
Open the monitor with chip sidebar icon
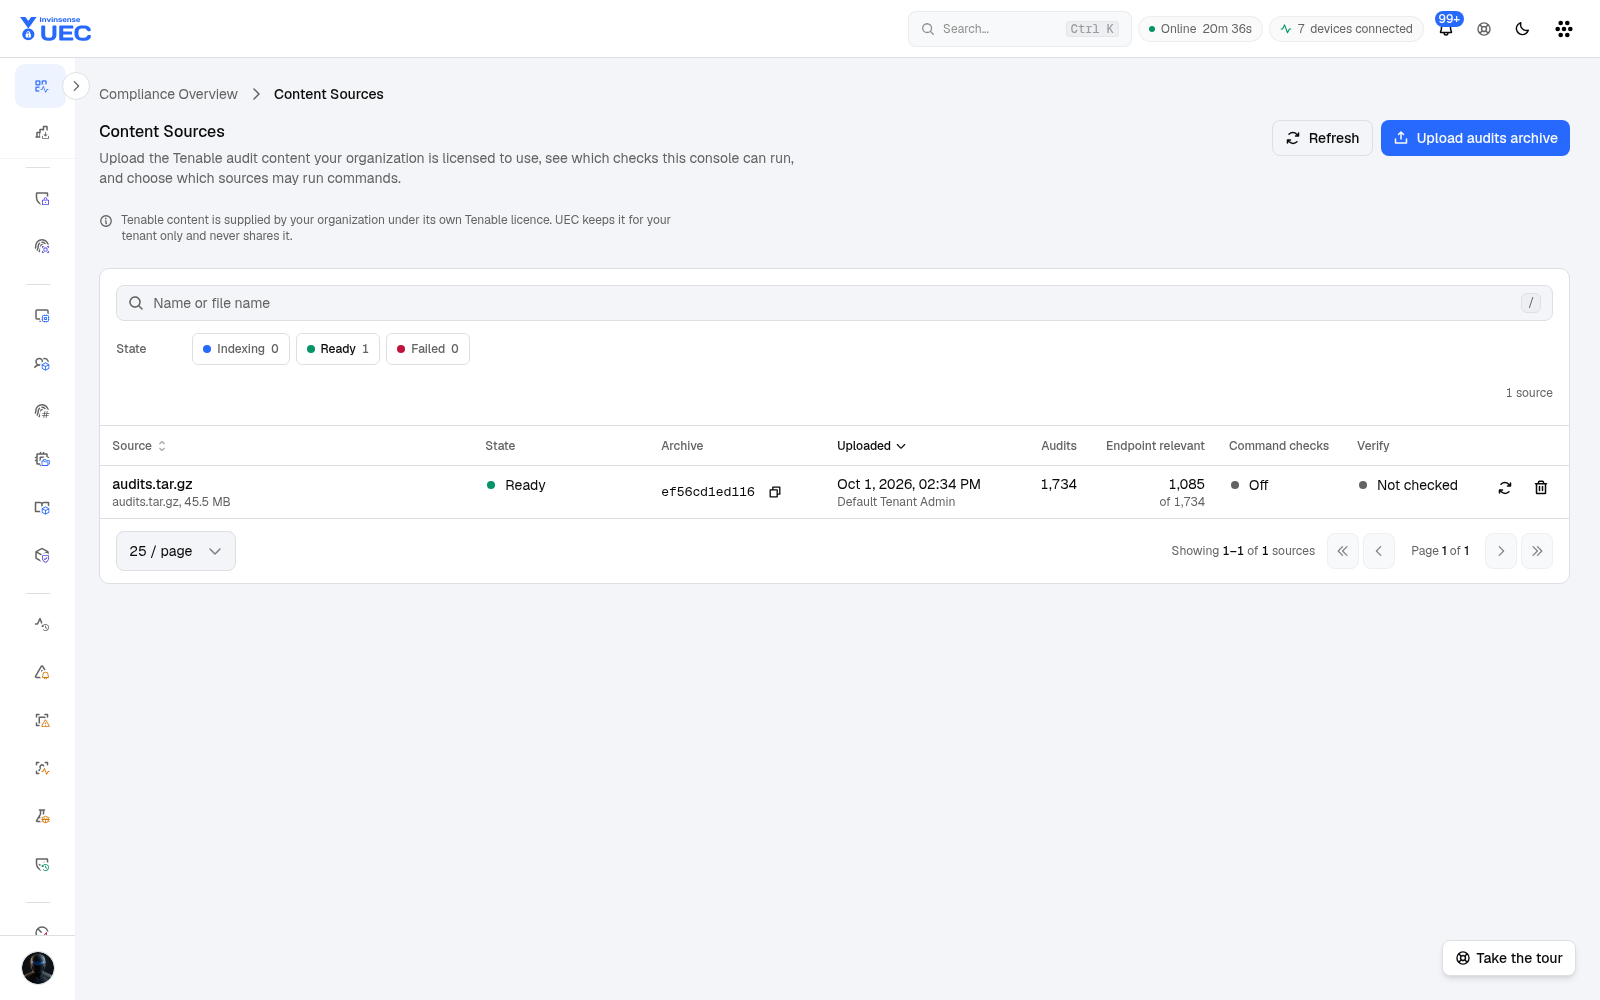pyautogui.click(x=41, y=316)
